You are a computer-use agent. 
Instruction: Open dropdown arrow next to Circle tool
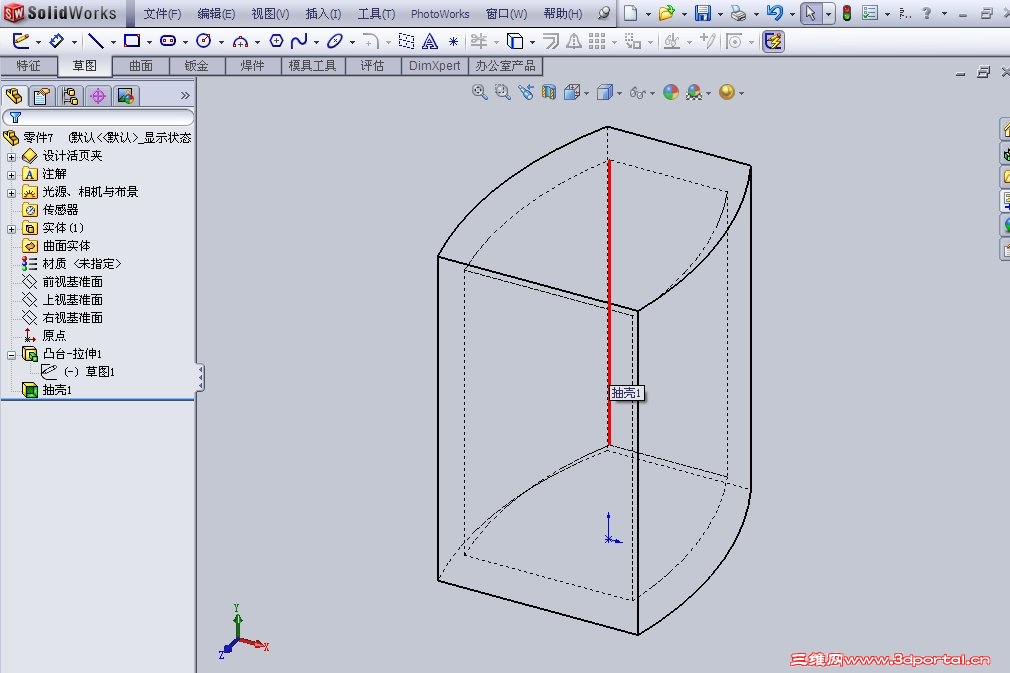[222, 43]
